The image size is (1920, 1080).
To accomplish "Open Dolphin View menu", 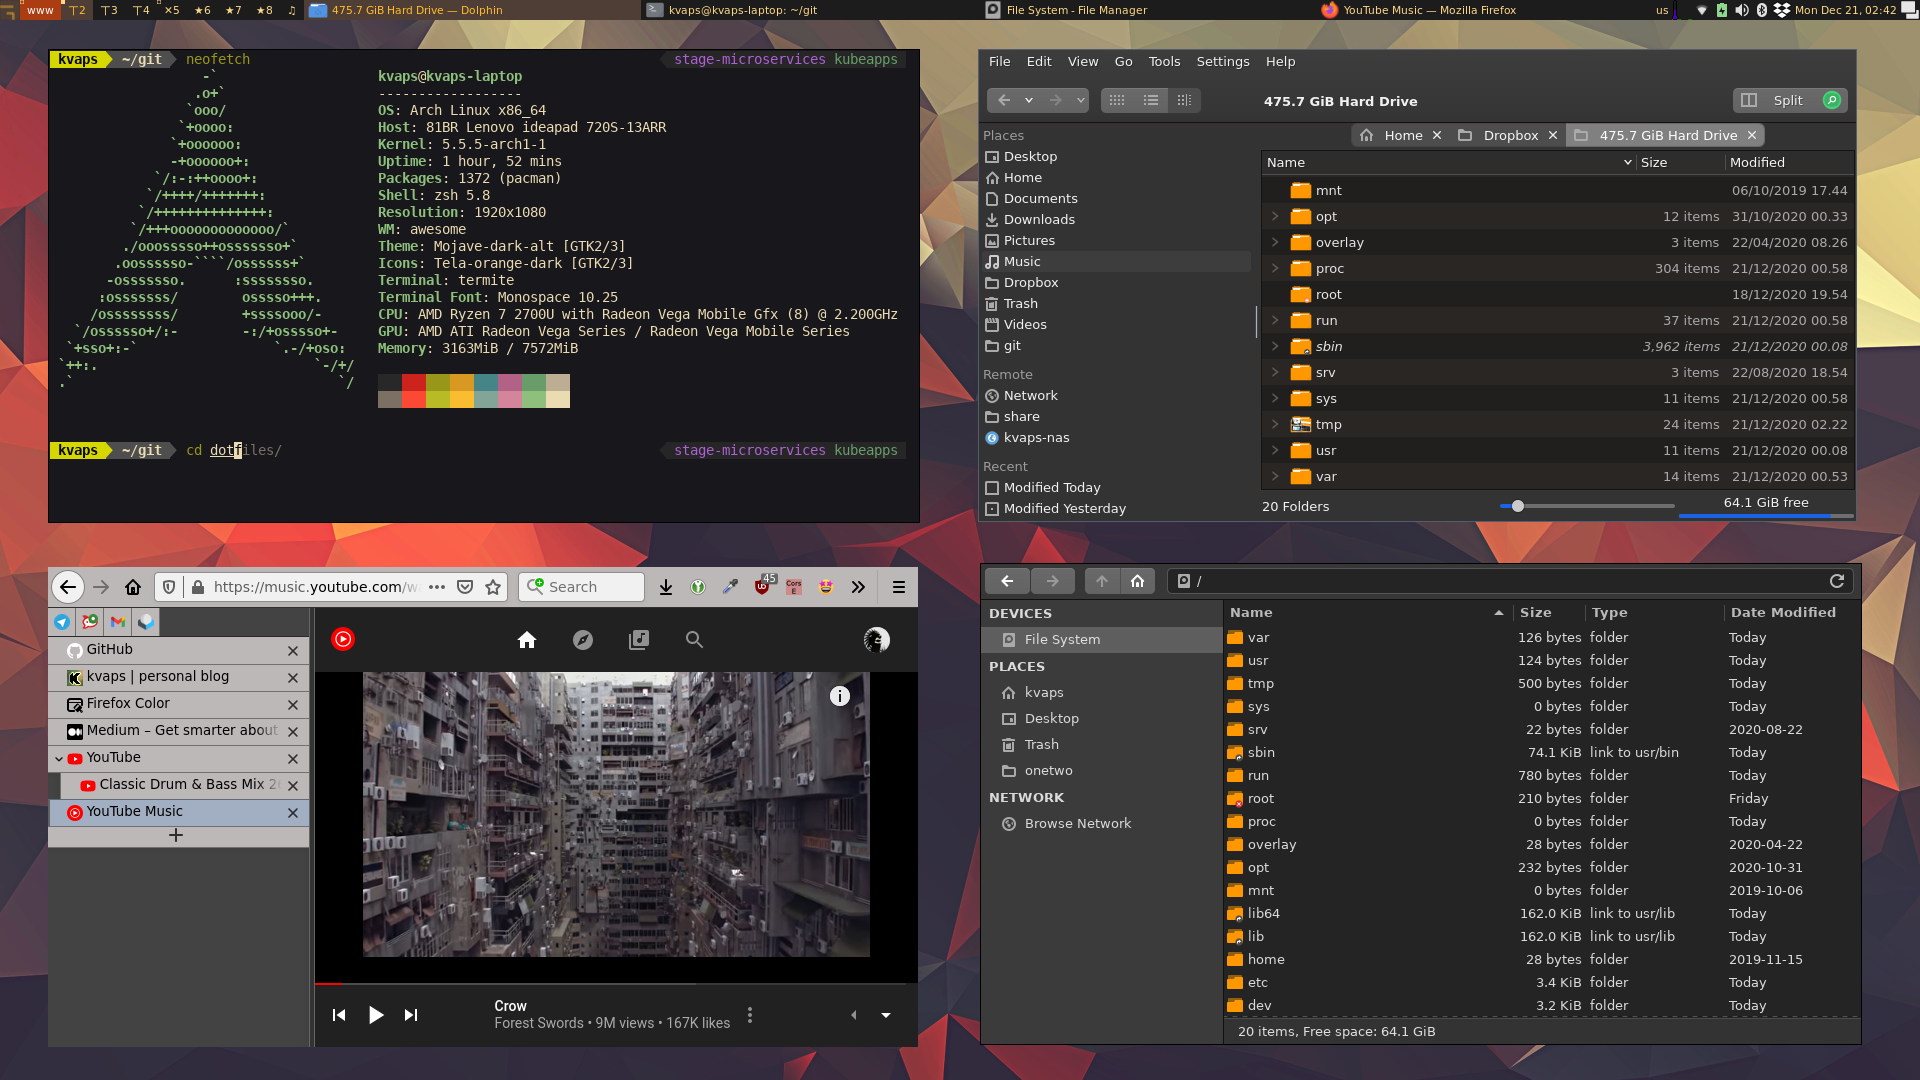I will 1083,61.
